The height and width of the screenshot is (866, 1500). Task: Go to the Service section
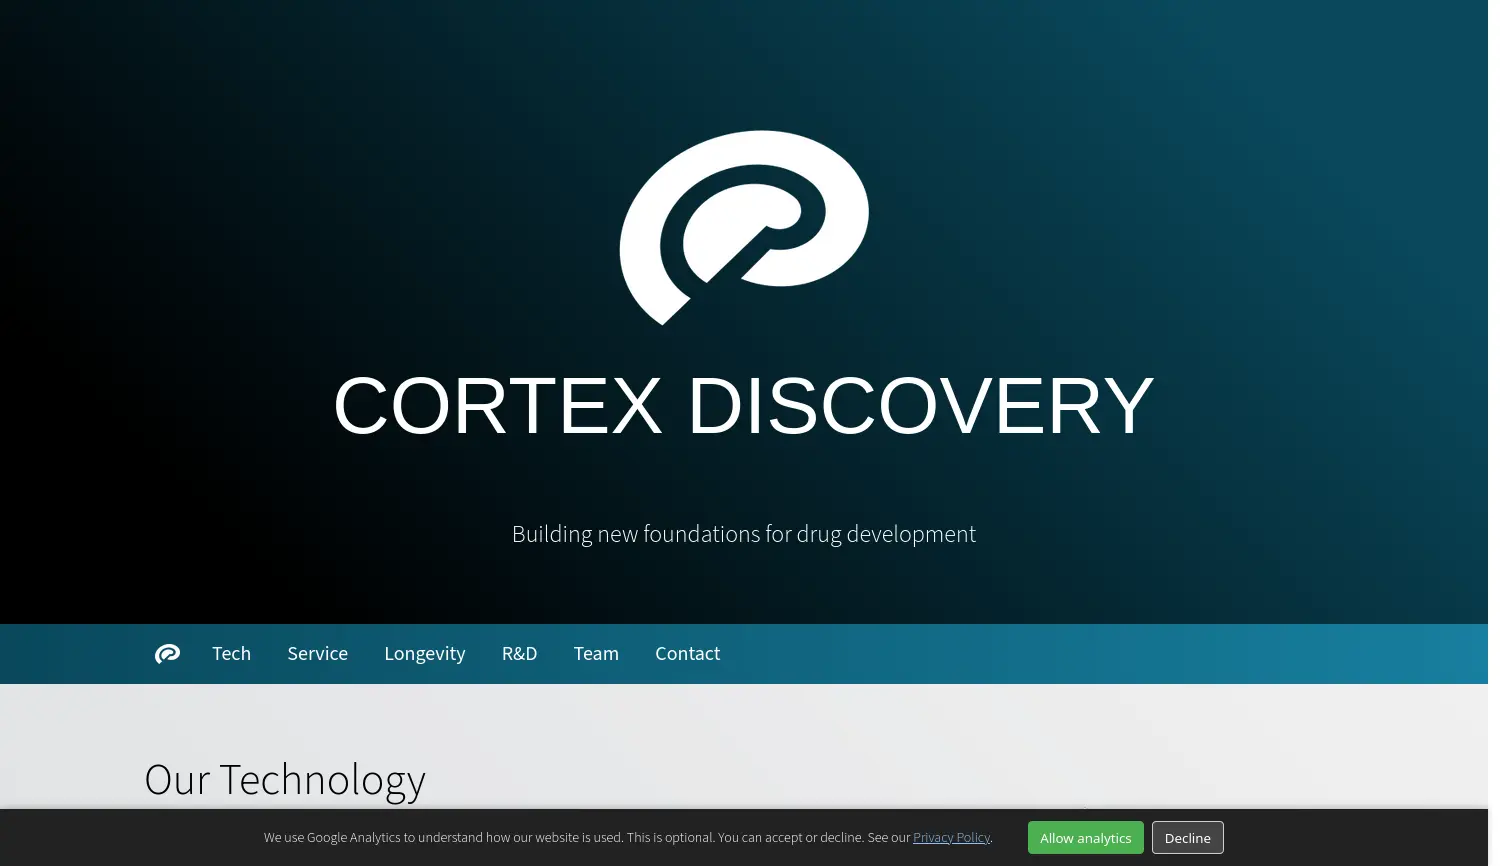tap(318, 654)
